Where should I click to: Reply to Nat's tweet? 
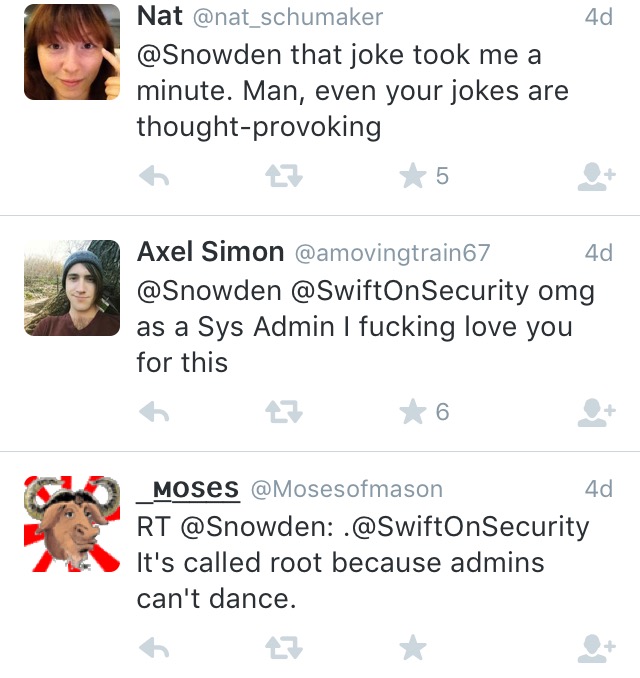(x=153, y=177)
